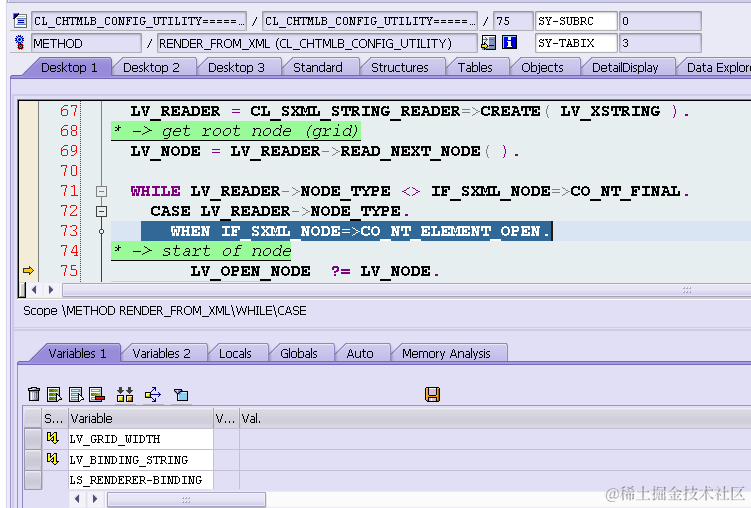Image resolution: width=751 pixels, height=508 pixels.
Task: Click the blue arrows transfer icon
Action: click(x=153, y=395)
